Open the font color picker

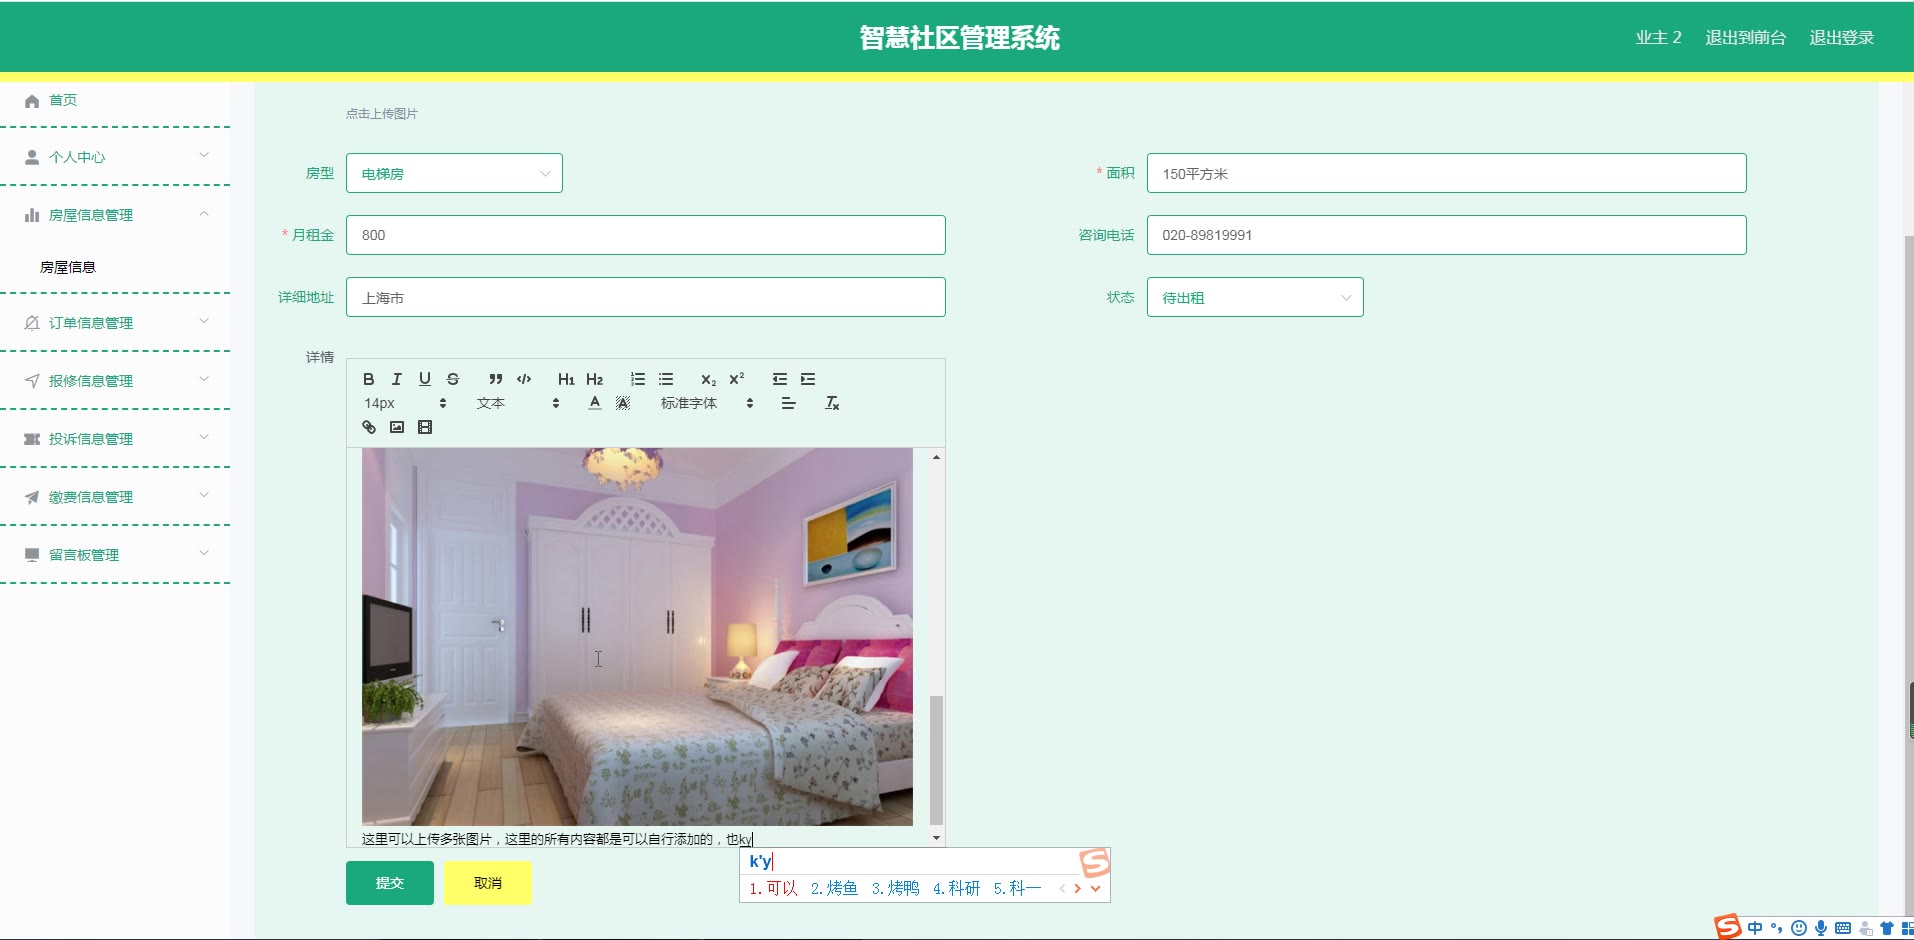[594, 403]
